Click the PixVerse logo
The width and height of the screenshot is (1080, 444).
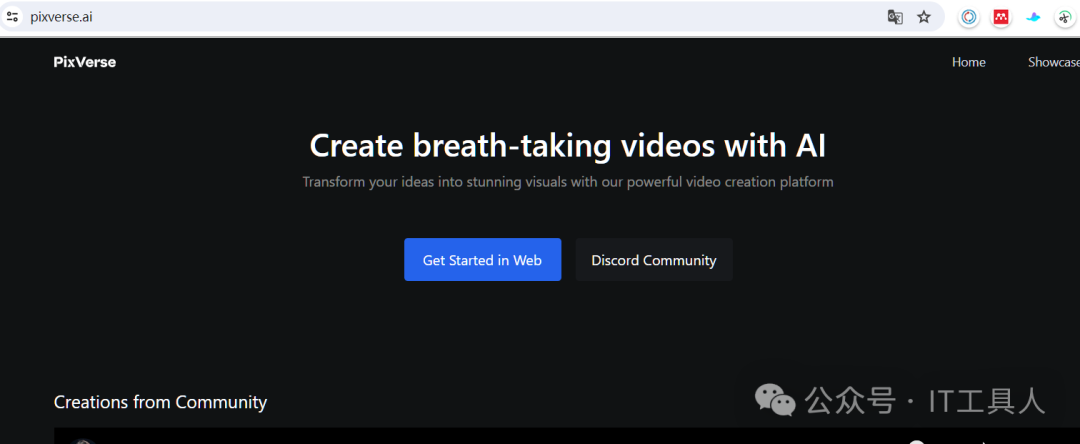[x=85, y=62]
